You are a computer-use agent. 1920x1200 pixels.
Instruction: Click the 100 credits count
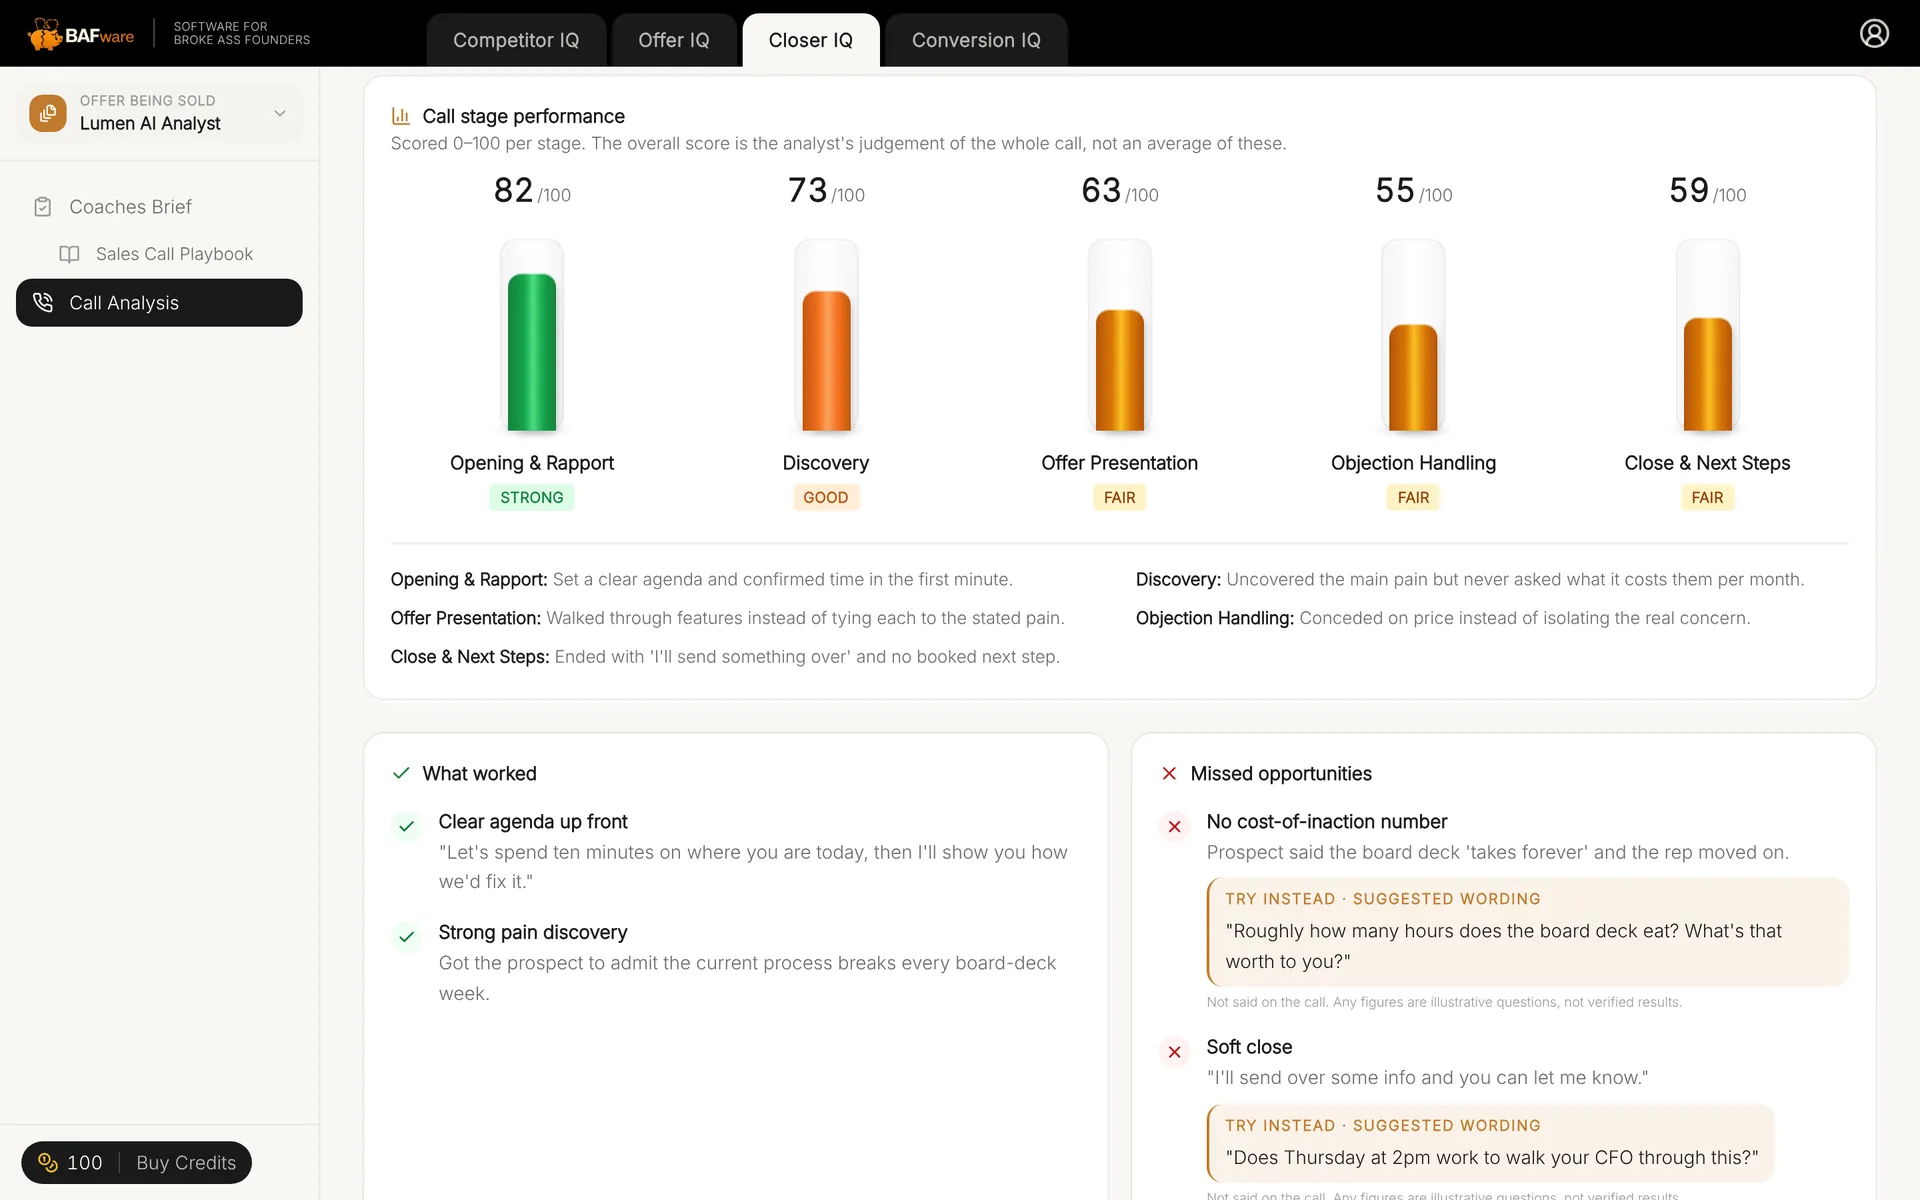coord(85,1162)
